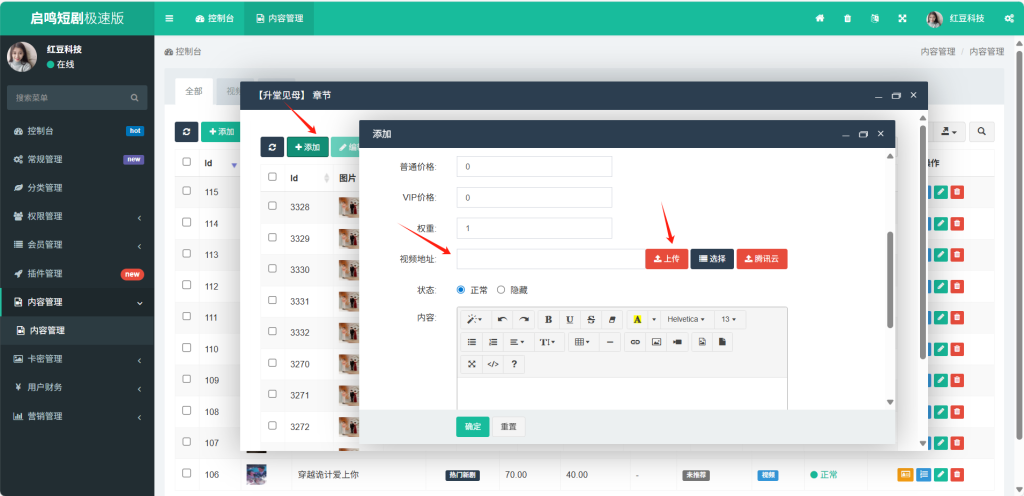Open the Helvetica font family dropdown

[x=686, y=319]
